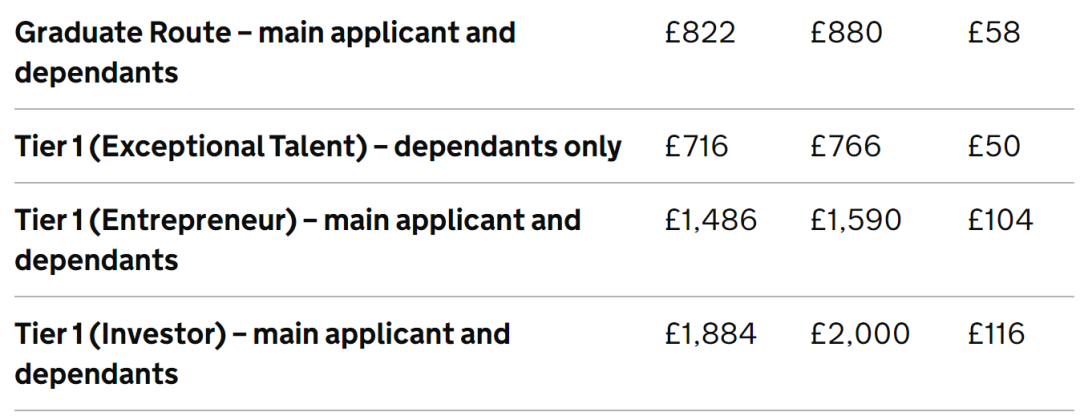The height and width of the screenshot is (416, 1080).
Task: Select the £1,884 Investor fee
Action: [711, 334]
